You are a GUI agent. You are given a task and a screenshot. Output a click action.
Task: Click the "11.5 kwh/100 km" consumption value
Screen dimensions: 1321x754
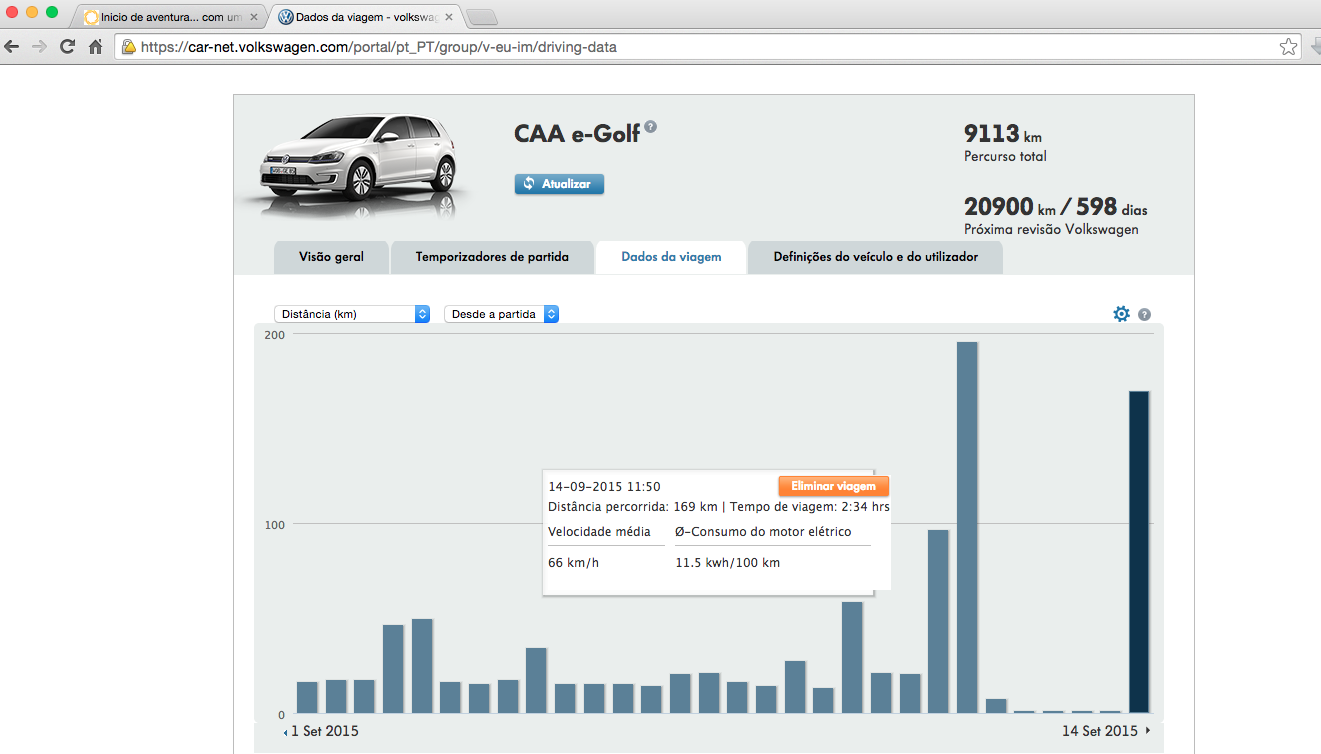[728, 563]
